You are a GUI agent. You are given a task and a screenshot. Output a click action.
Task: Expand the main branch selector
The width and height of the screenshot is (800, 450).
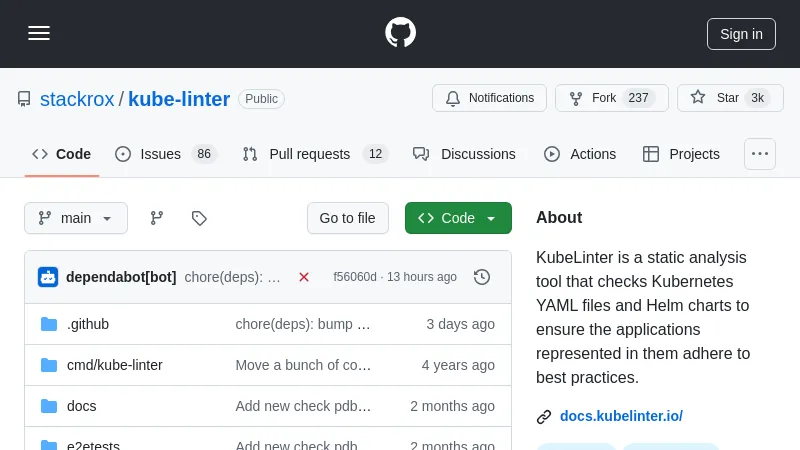(x=76, y=218)
